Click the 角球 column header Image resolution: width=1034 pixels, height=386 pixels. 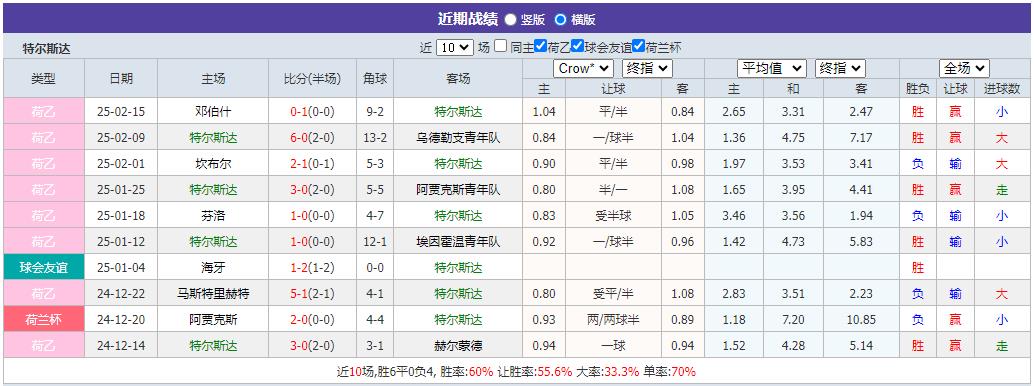[x=375, y=79]
